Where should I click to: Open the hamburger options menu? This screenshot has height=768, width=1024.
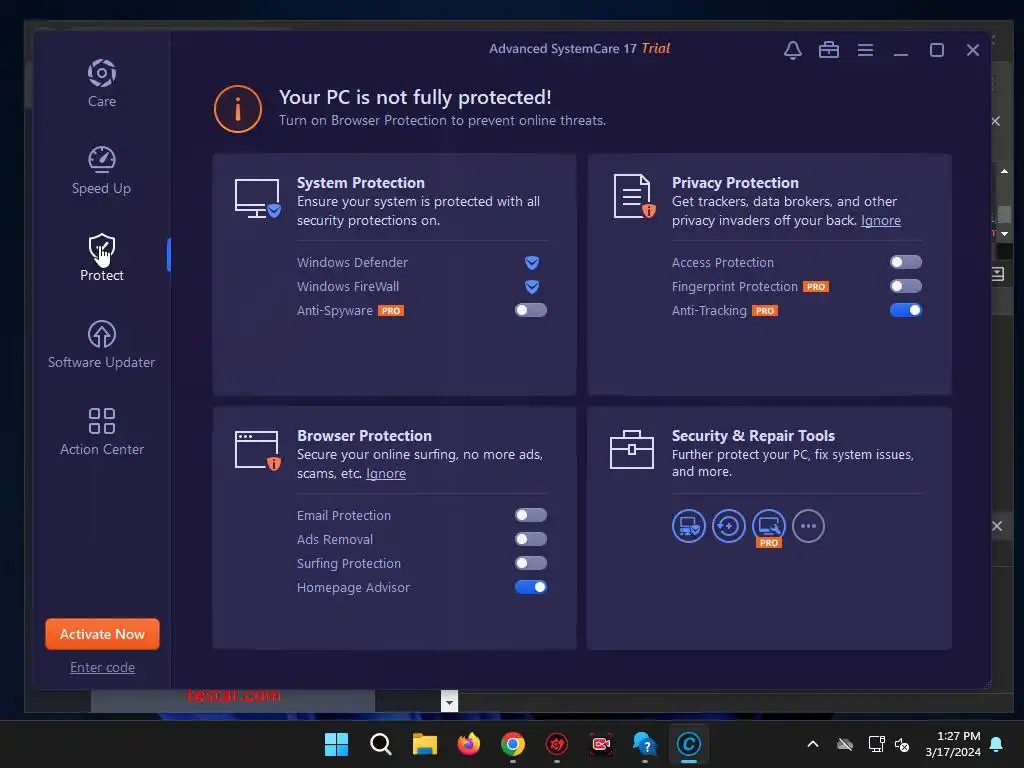[865, 50]
